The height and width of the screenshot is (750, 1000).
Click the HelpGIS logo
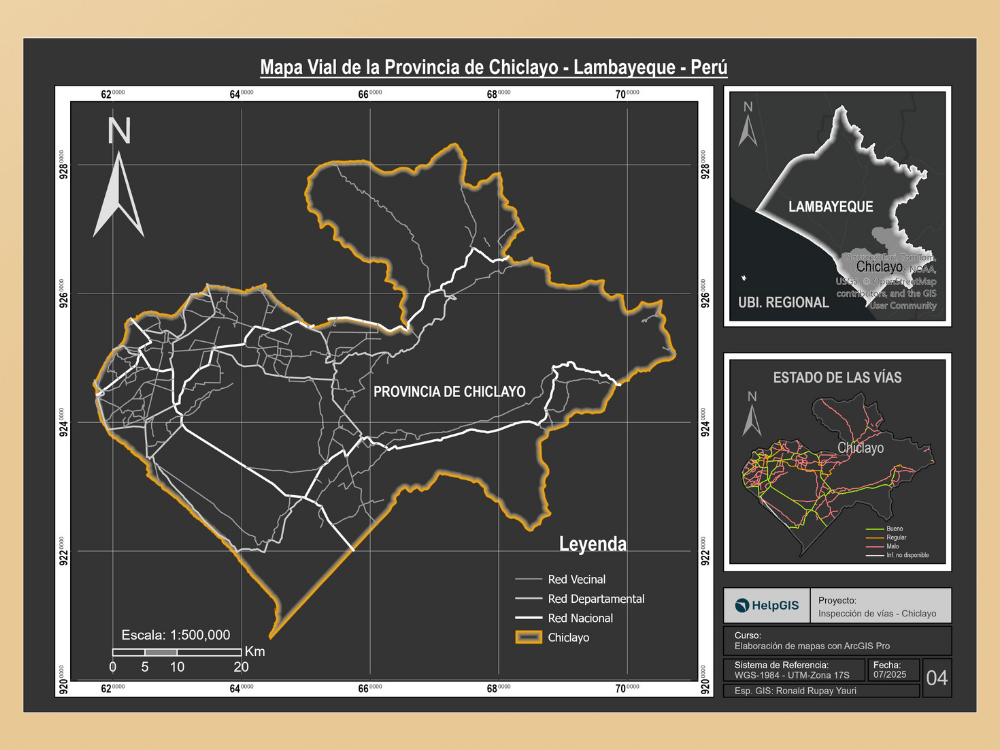(767, 605)
